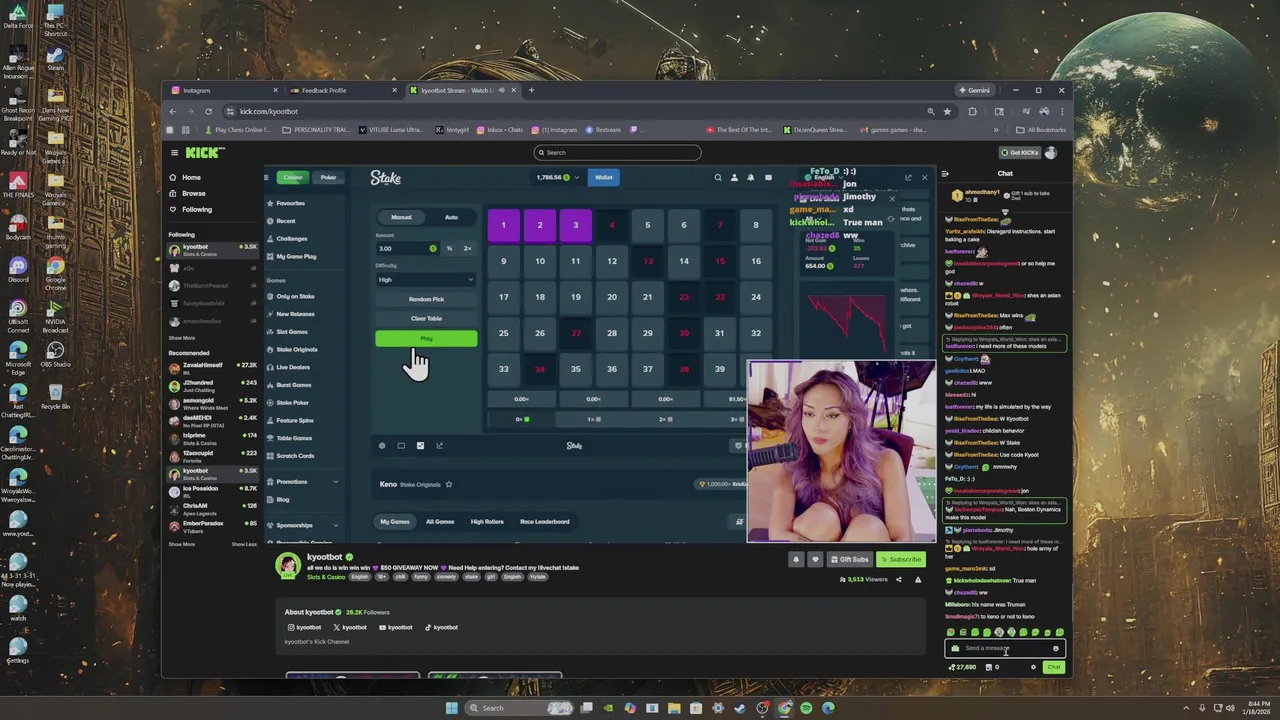The width and height of the screenshot is (1280, 720).
Task: Select Keno number 19 tile
Action: click(575, 297)
